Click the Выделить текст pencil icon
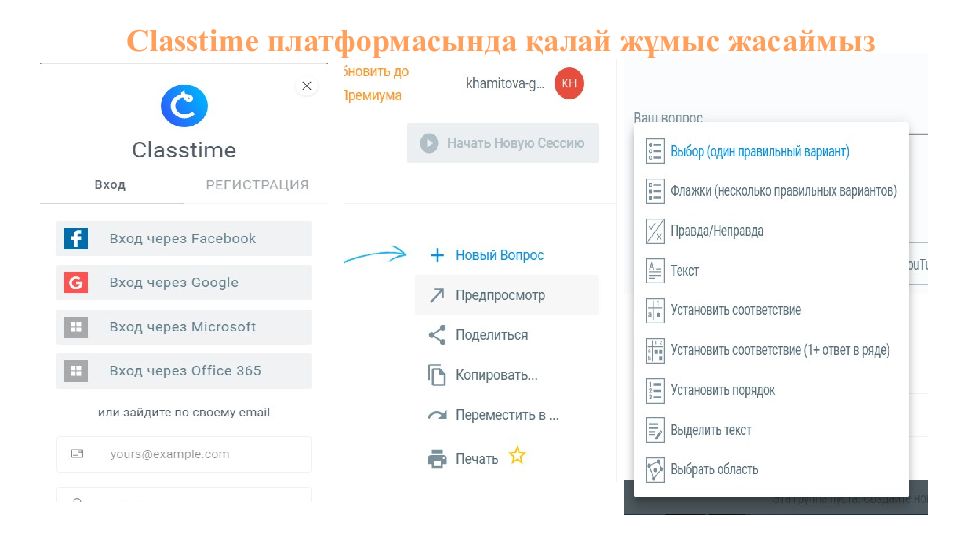The height and width of the screenshot is (540, 960). [655, 430]
